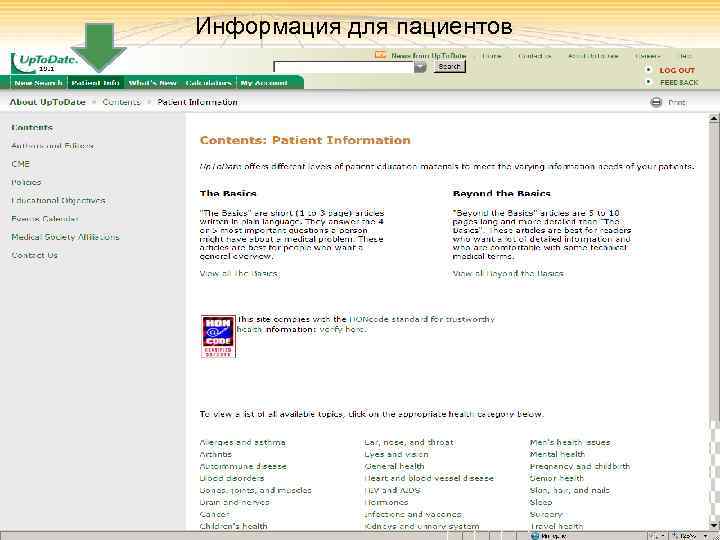Open Kidneys and urinary system category
The image size is (720, 540).
pyautogui.click(x=422, y=526)
